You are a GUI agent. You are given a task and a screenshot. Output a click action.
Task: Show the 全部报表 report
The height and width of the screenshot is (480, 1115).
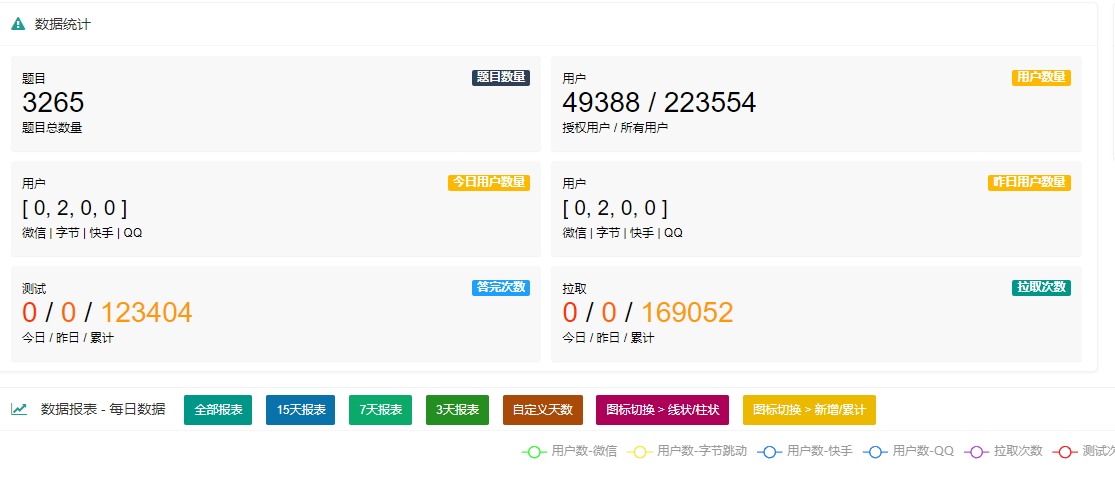pyautogui.click(x=218, y=410)
